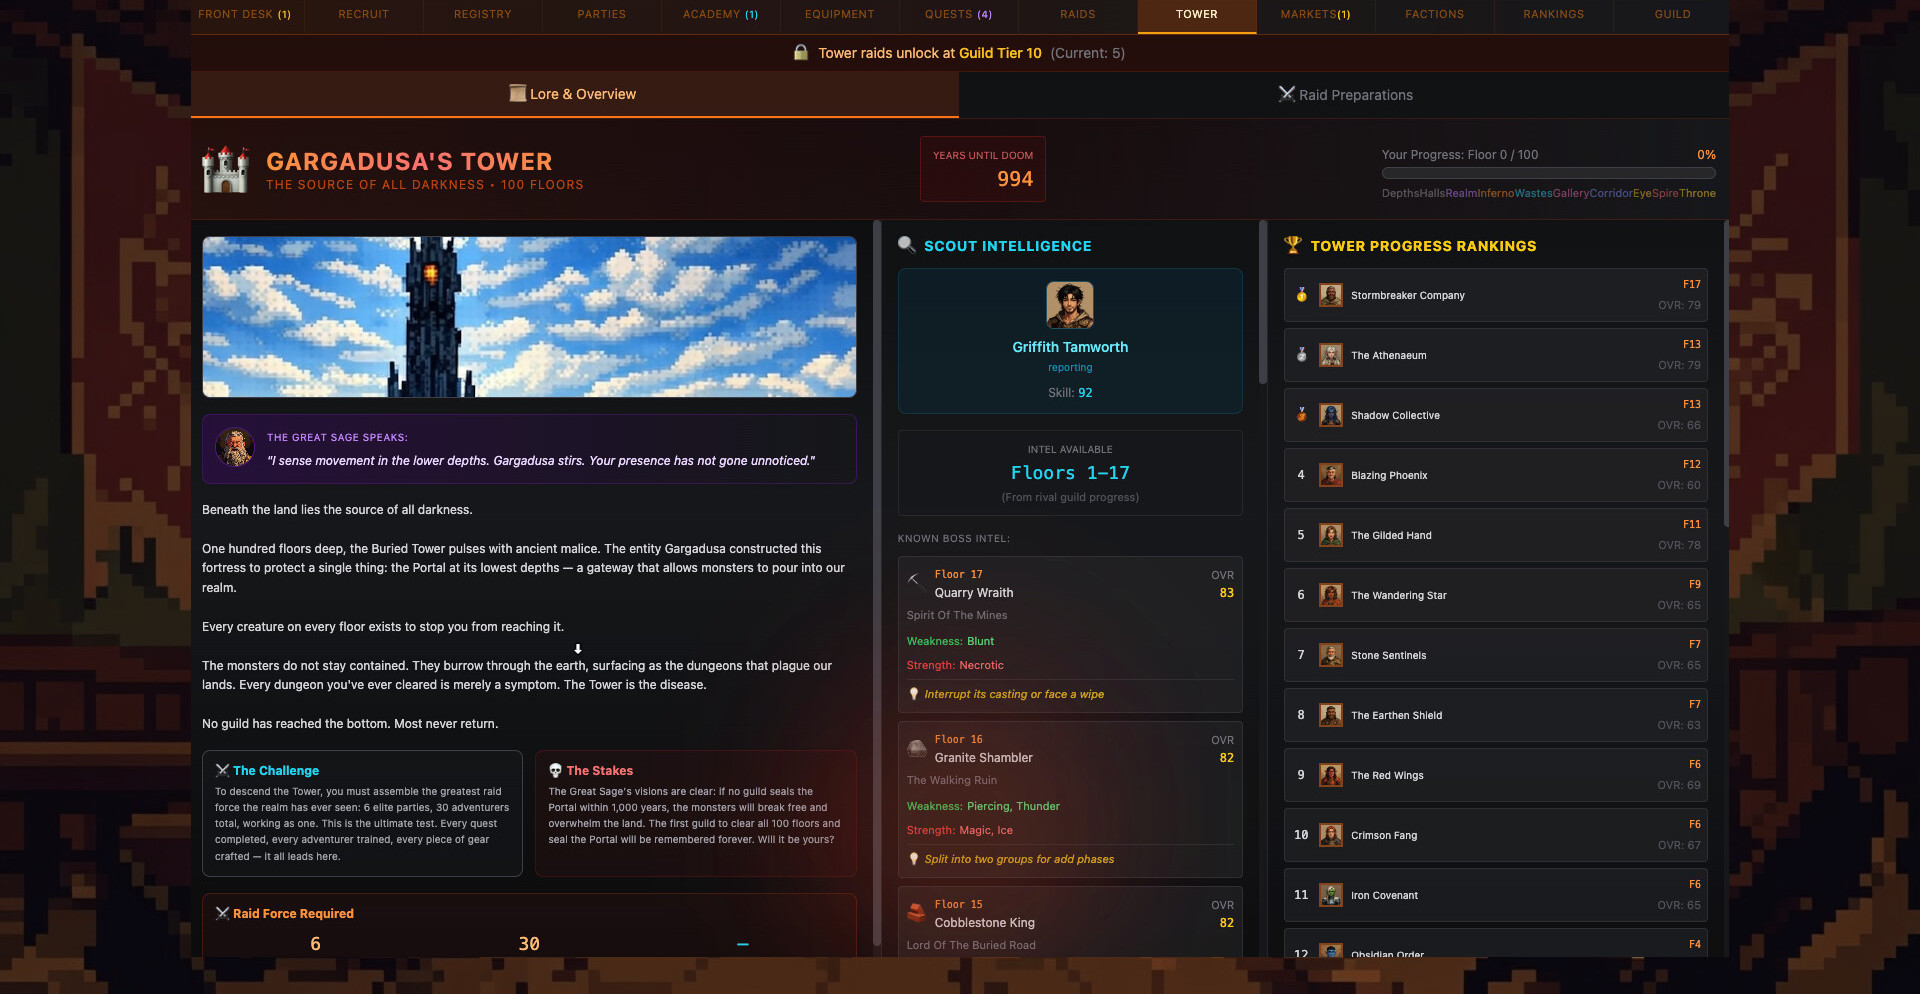Open the Quests menu

957,15
